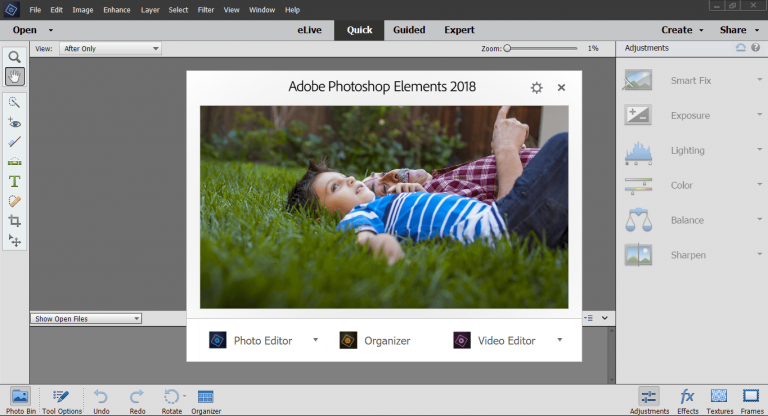The image size is (768, 416).
Task: Click the Open button
Action: pyautogui.click(x=24, y=30)
